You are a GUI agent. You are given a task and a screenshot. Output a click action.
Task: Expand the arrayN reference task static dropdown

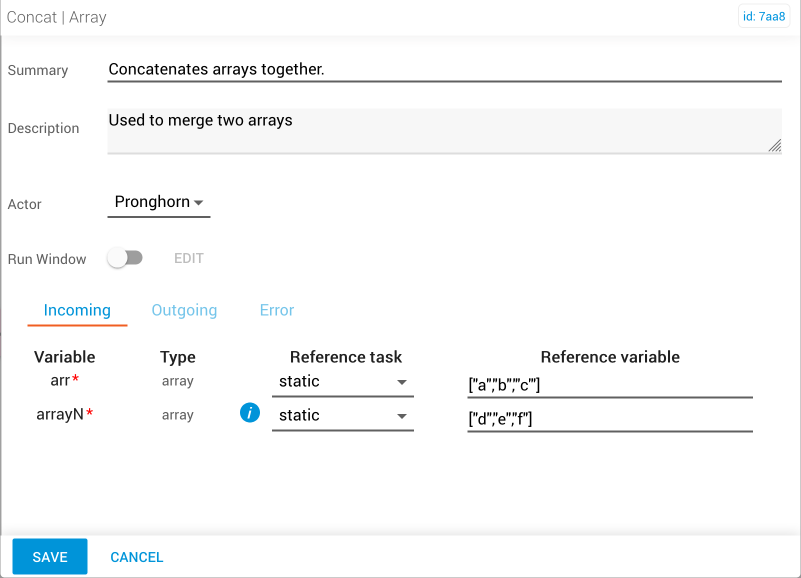click(x=343, y=416)
